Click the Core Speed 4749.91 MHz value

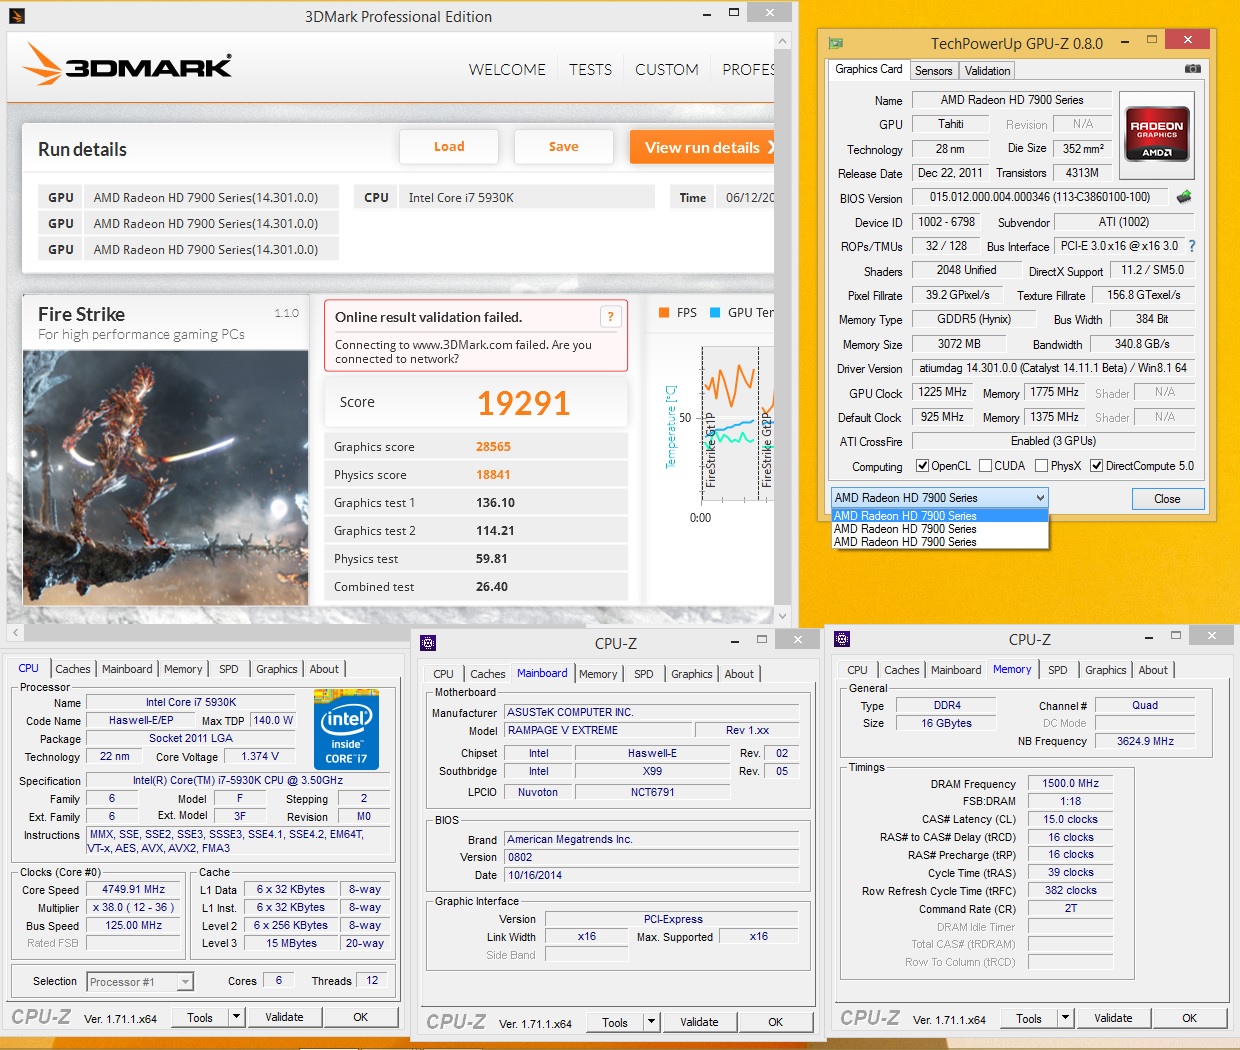(133, 889)
